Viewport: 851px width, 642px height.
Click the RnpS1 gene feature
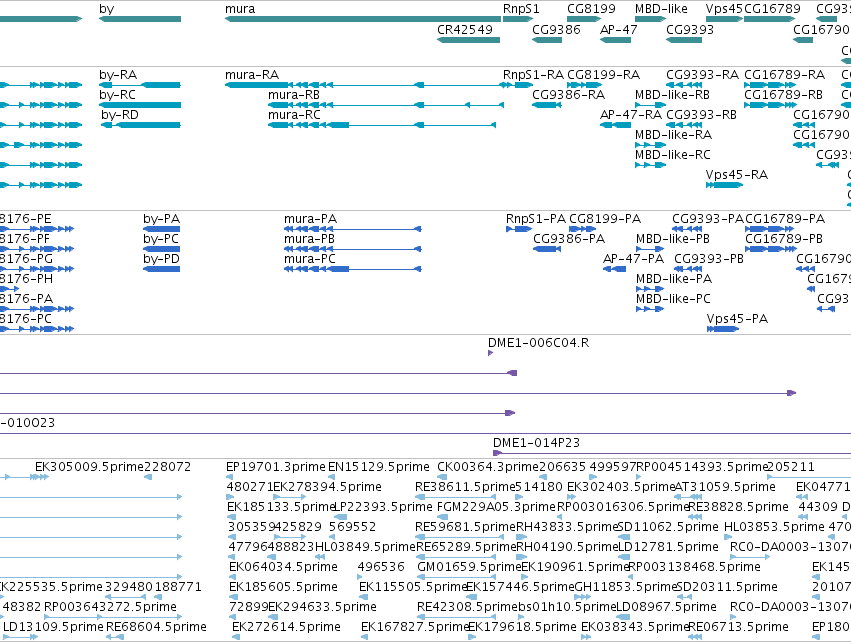point(518,19)
